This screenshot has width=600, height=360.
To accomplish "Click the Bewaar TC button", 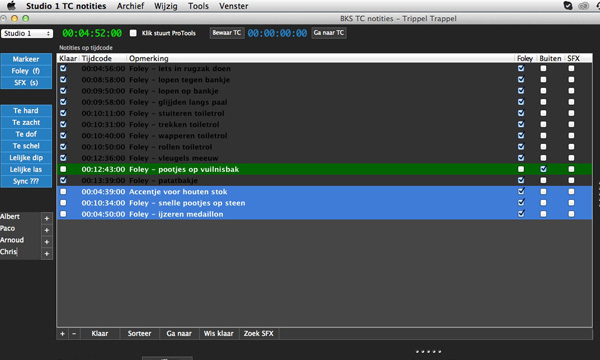I will click(x=227, y=33).
